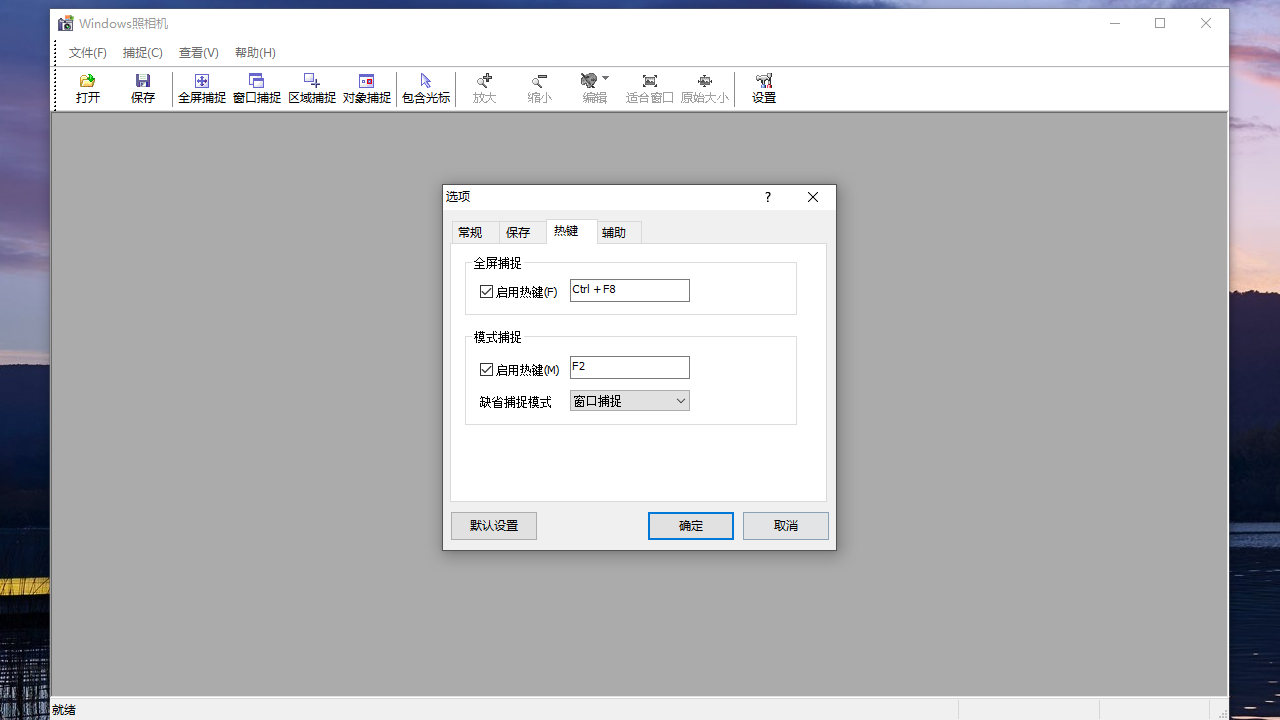Click inside the Ctrl+F8 hotkey field
Image resolution: width=1280 pixels, height=720 pixels.
coord(629,290)
